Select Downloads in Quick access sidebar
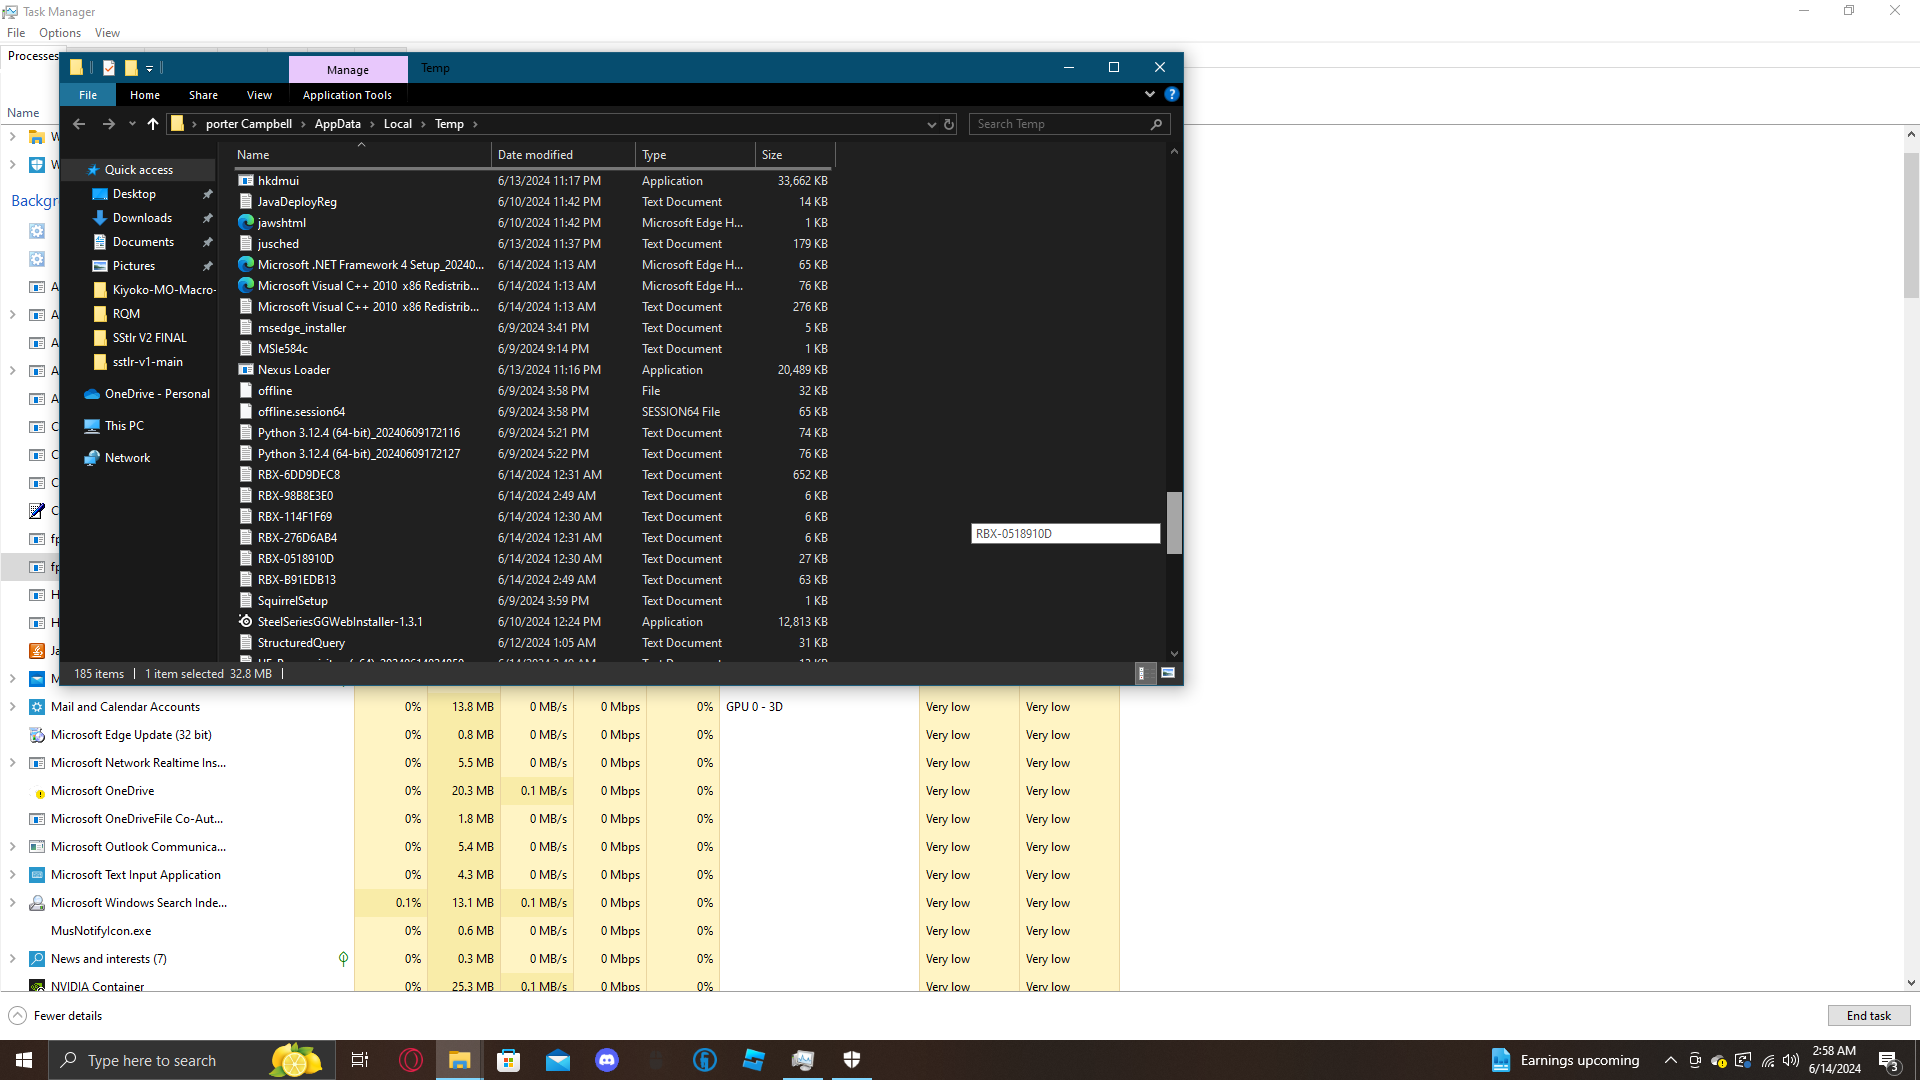The height and width of the screenshot is (1080, 1920). point(142,218)
